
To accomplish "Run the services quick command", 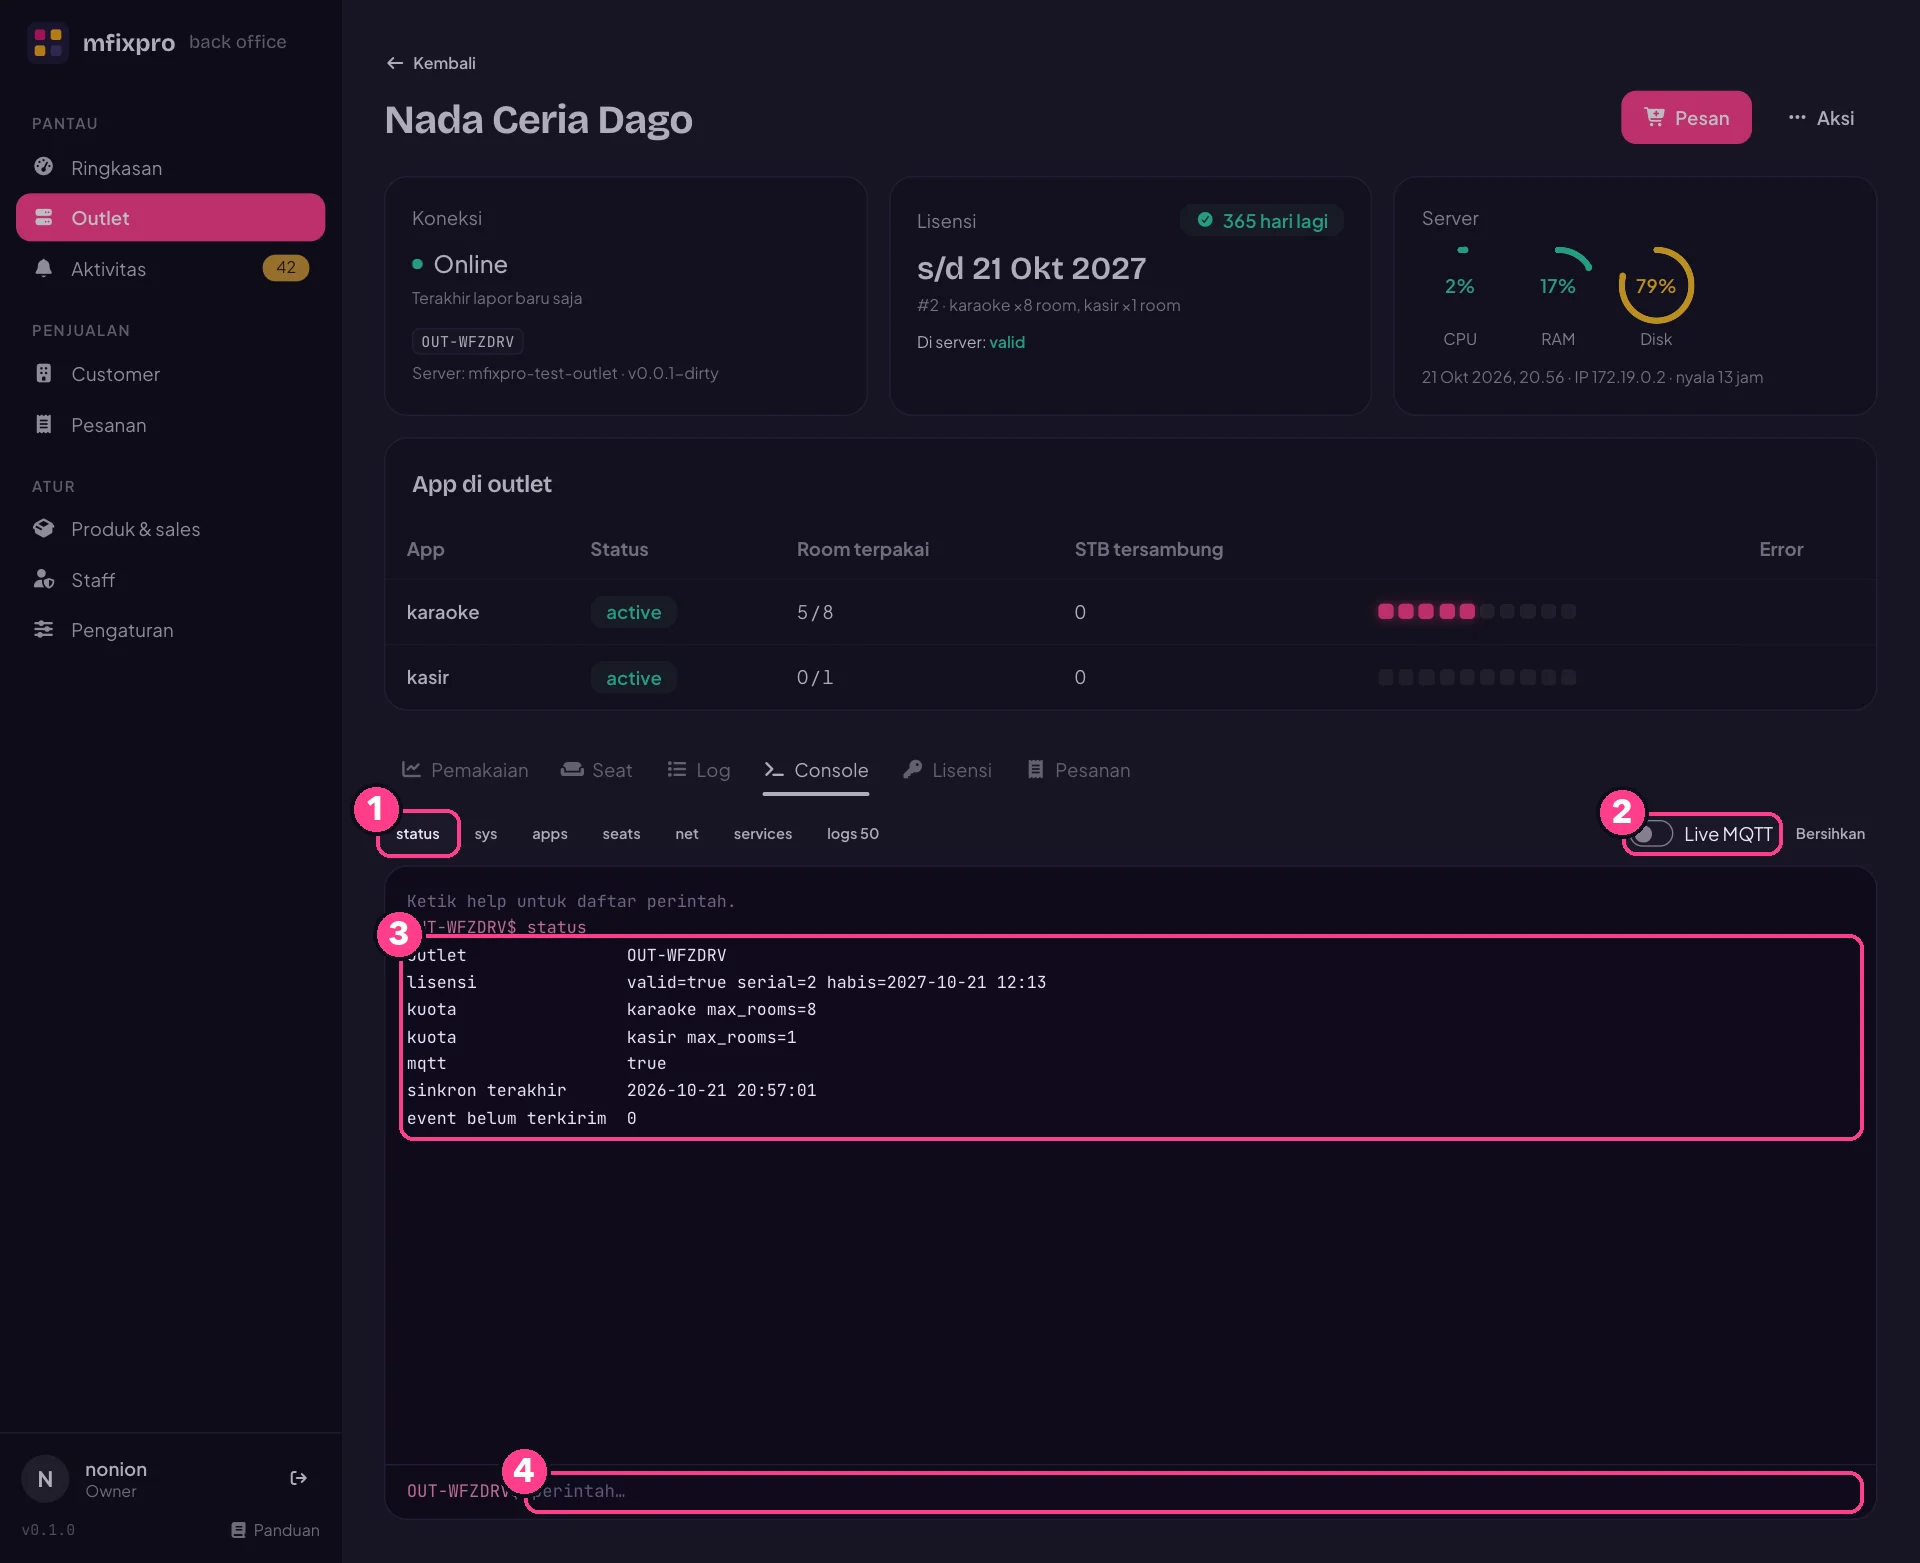I will tap(763, 834).
